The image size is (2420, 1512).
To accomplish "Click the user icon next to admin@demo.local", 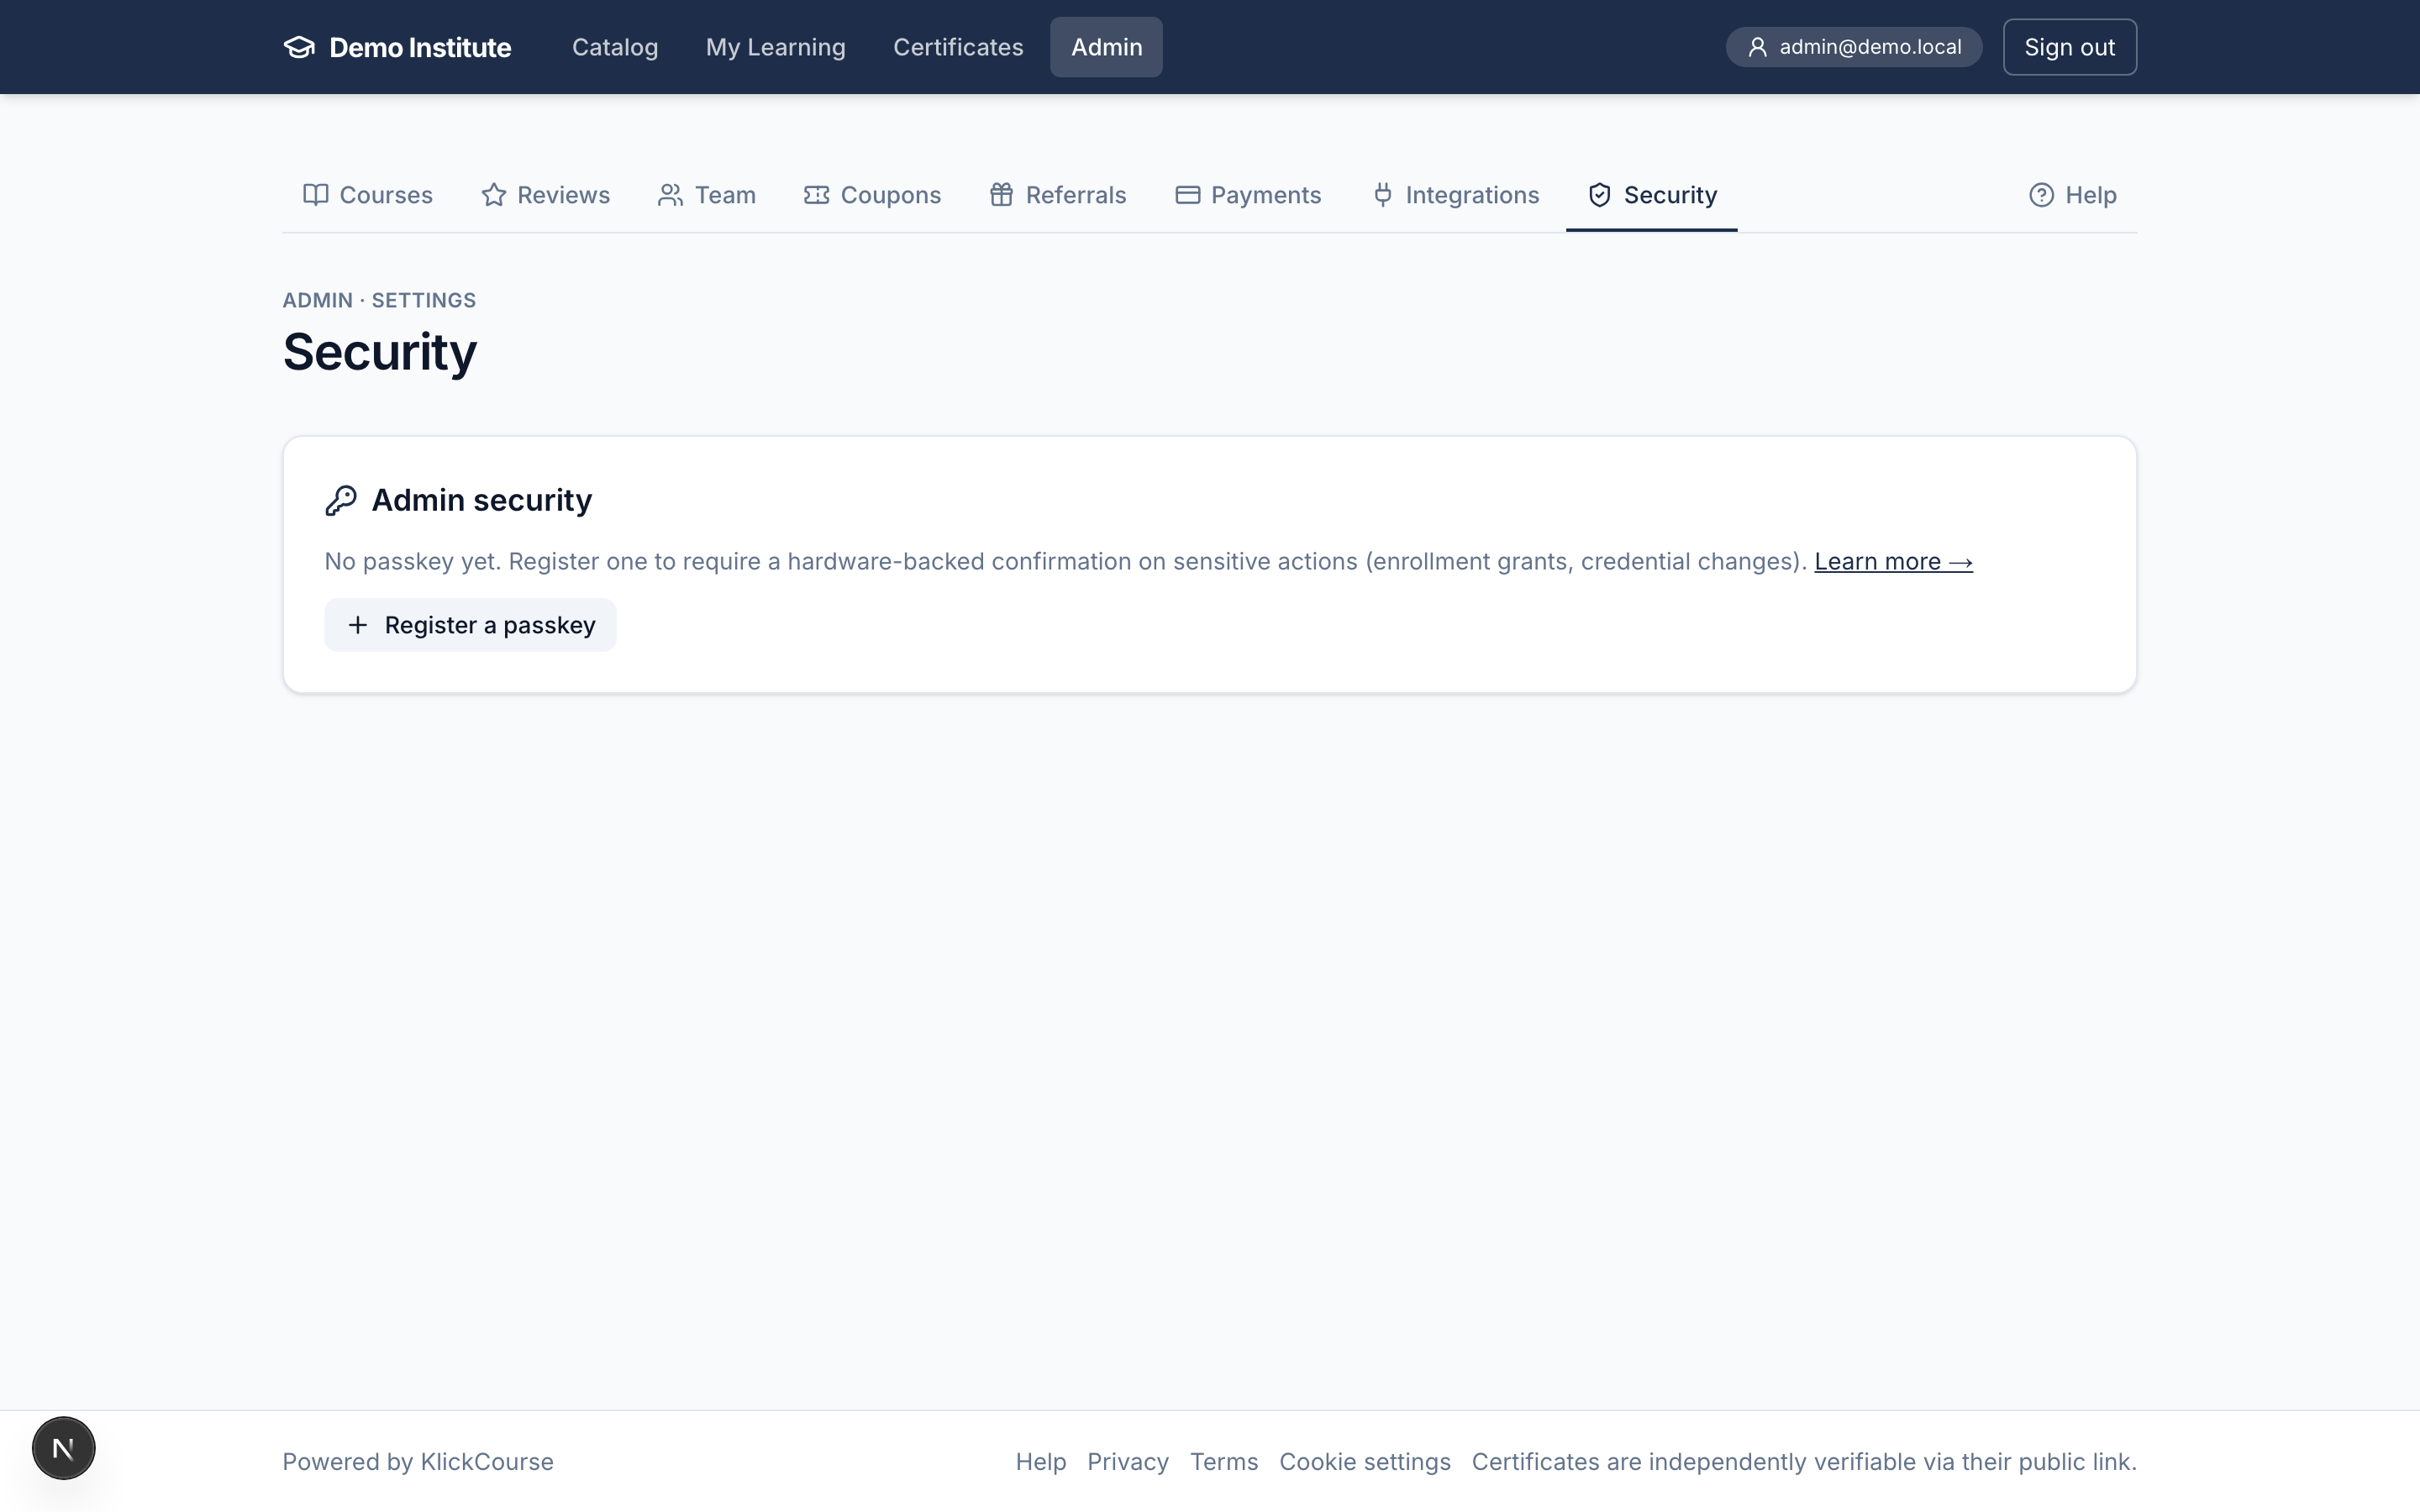I will (1757, 47).
